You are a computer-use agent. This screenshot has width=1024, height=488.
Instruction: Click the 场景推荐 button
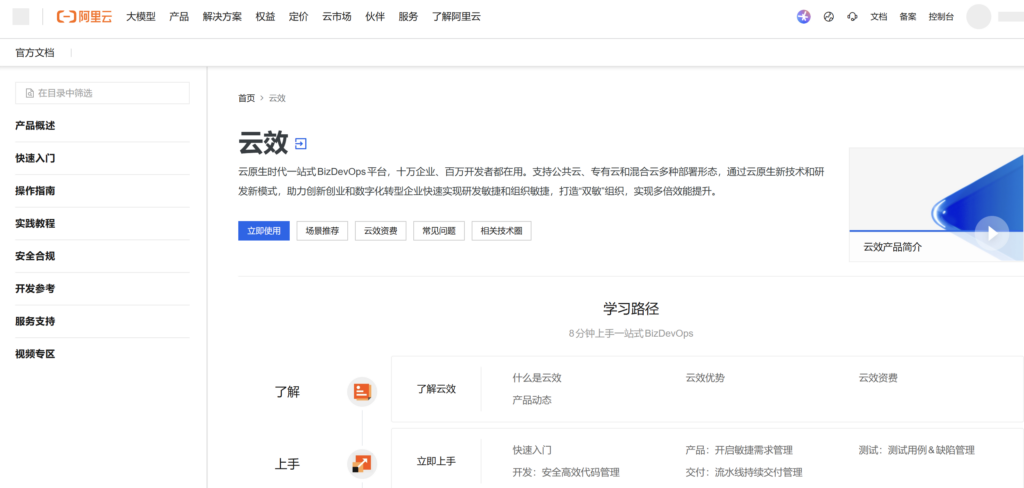[x=322, y=231]
